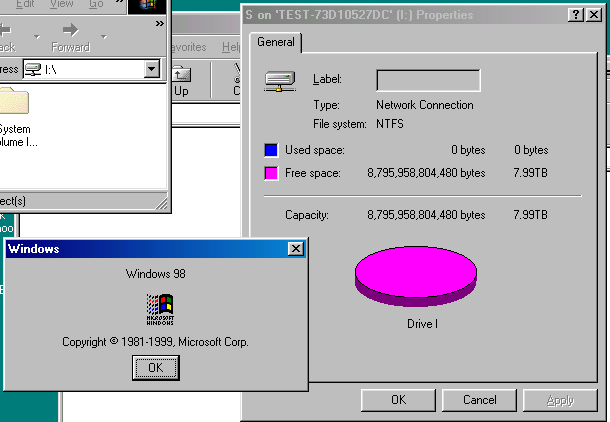Open the Favorites menu in back window

click(189, 47)
